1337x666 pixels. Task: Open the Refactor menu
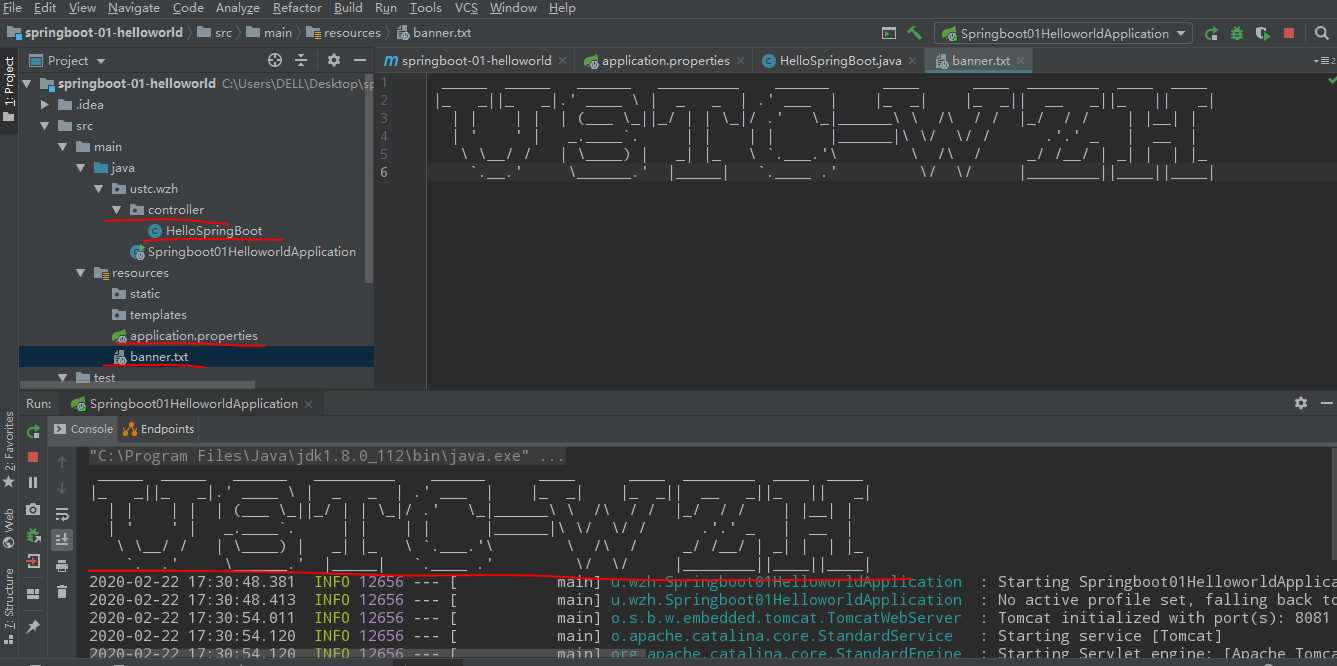pos(297,8)
